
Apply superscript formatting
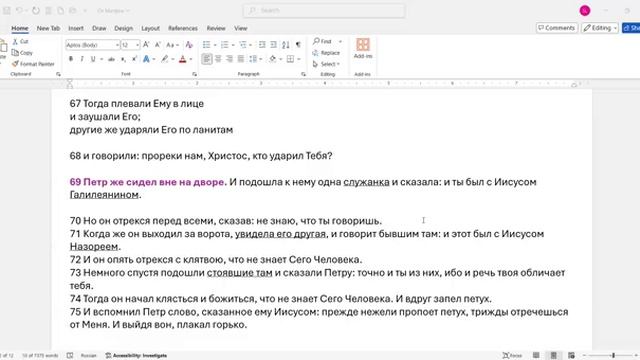tap(133, 60)
